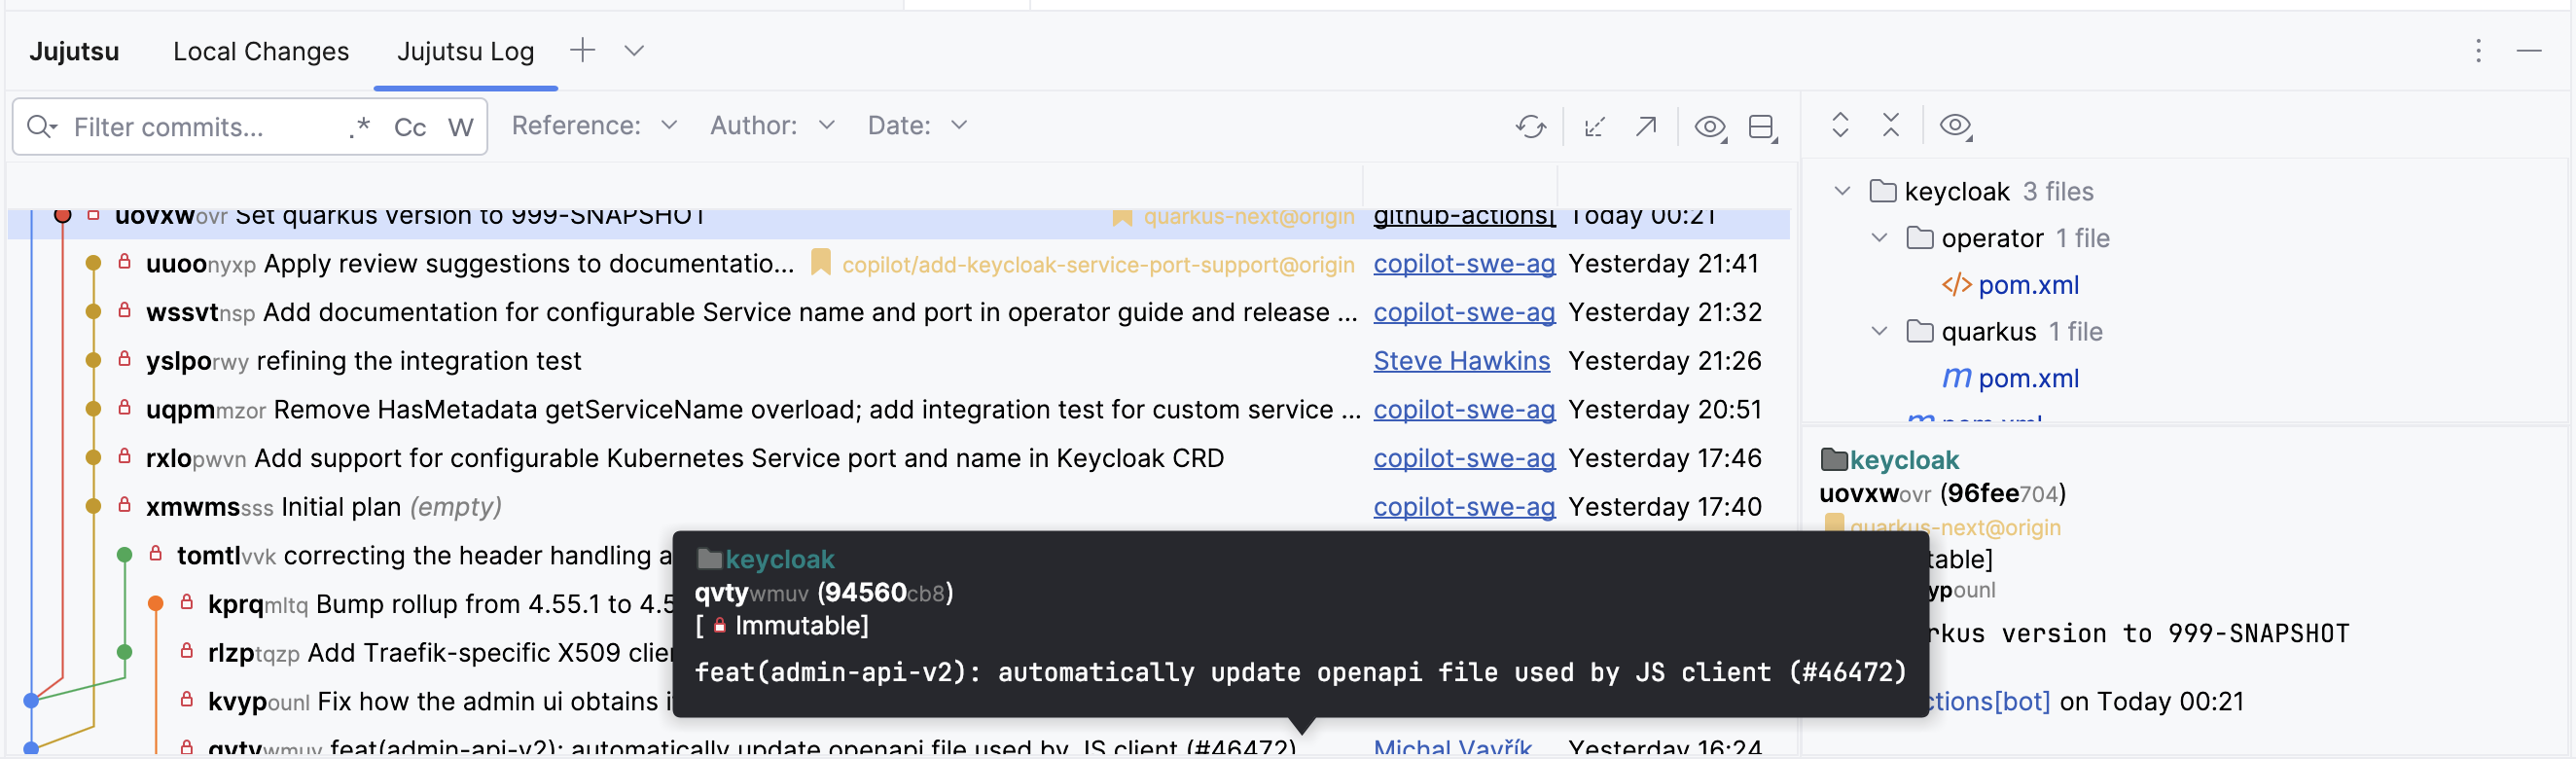Collapse all in changed files tree
2576x759 pixels.
pyautogui.click(x=1890, y=125)
